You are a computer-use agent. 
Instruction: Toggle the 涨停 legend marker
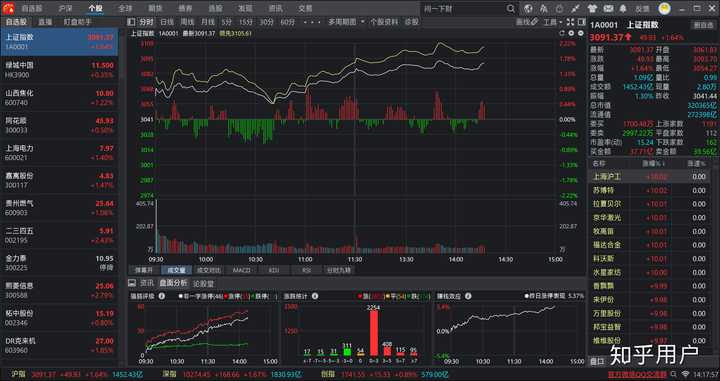[x=225, y=297]
